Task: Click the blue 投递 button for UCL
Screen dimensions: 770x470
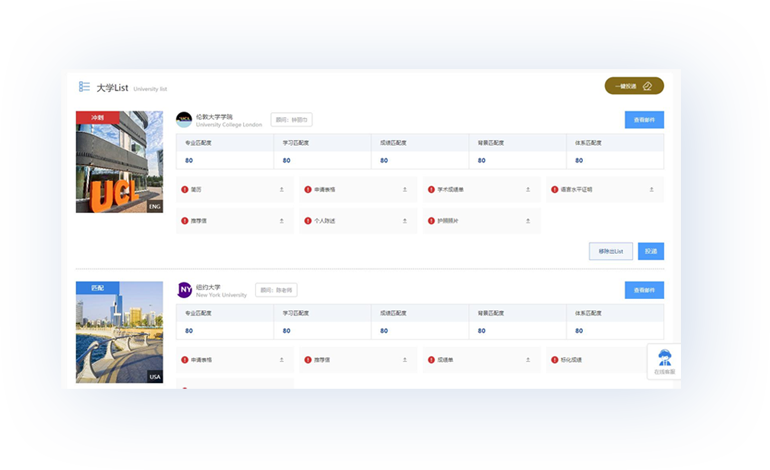Action: point(651,252)
